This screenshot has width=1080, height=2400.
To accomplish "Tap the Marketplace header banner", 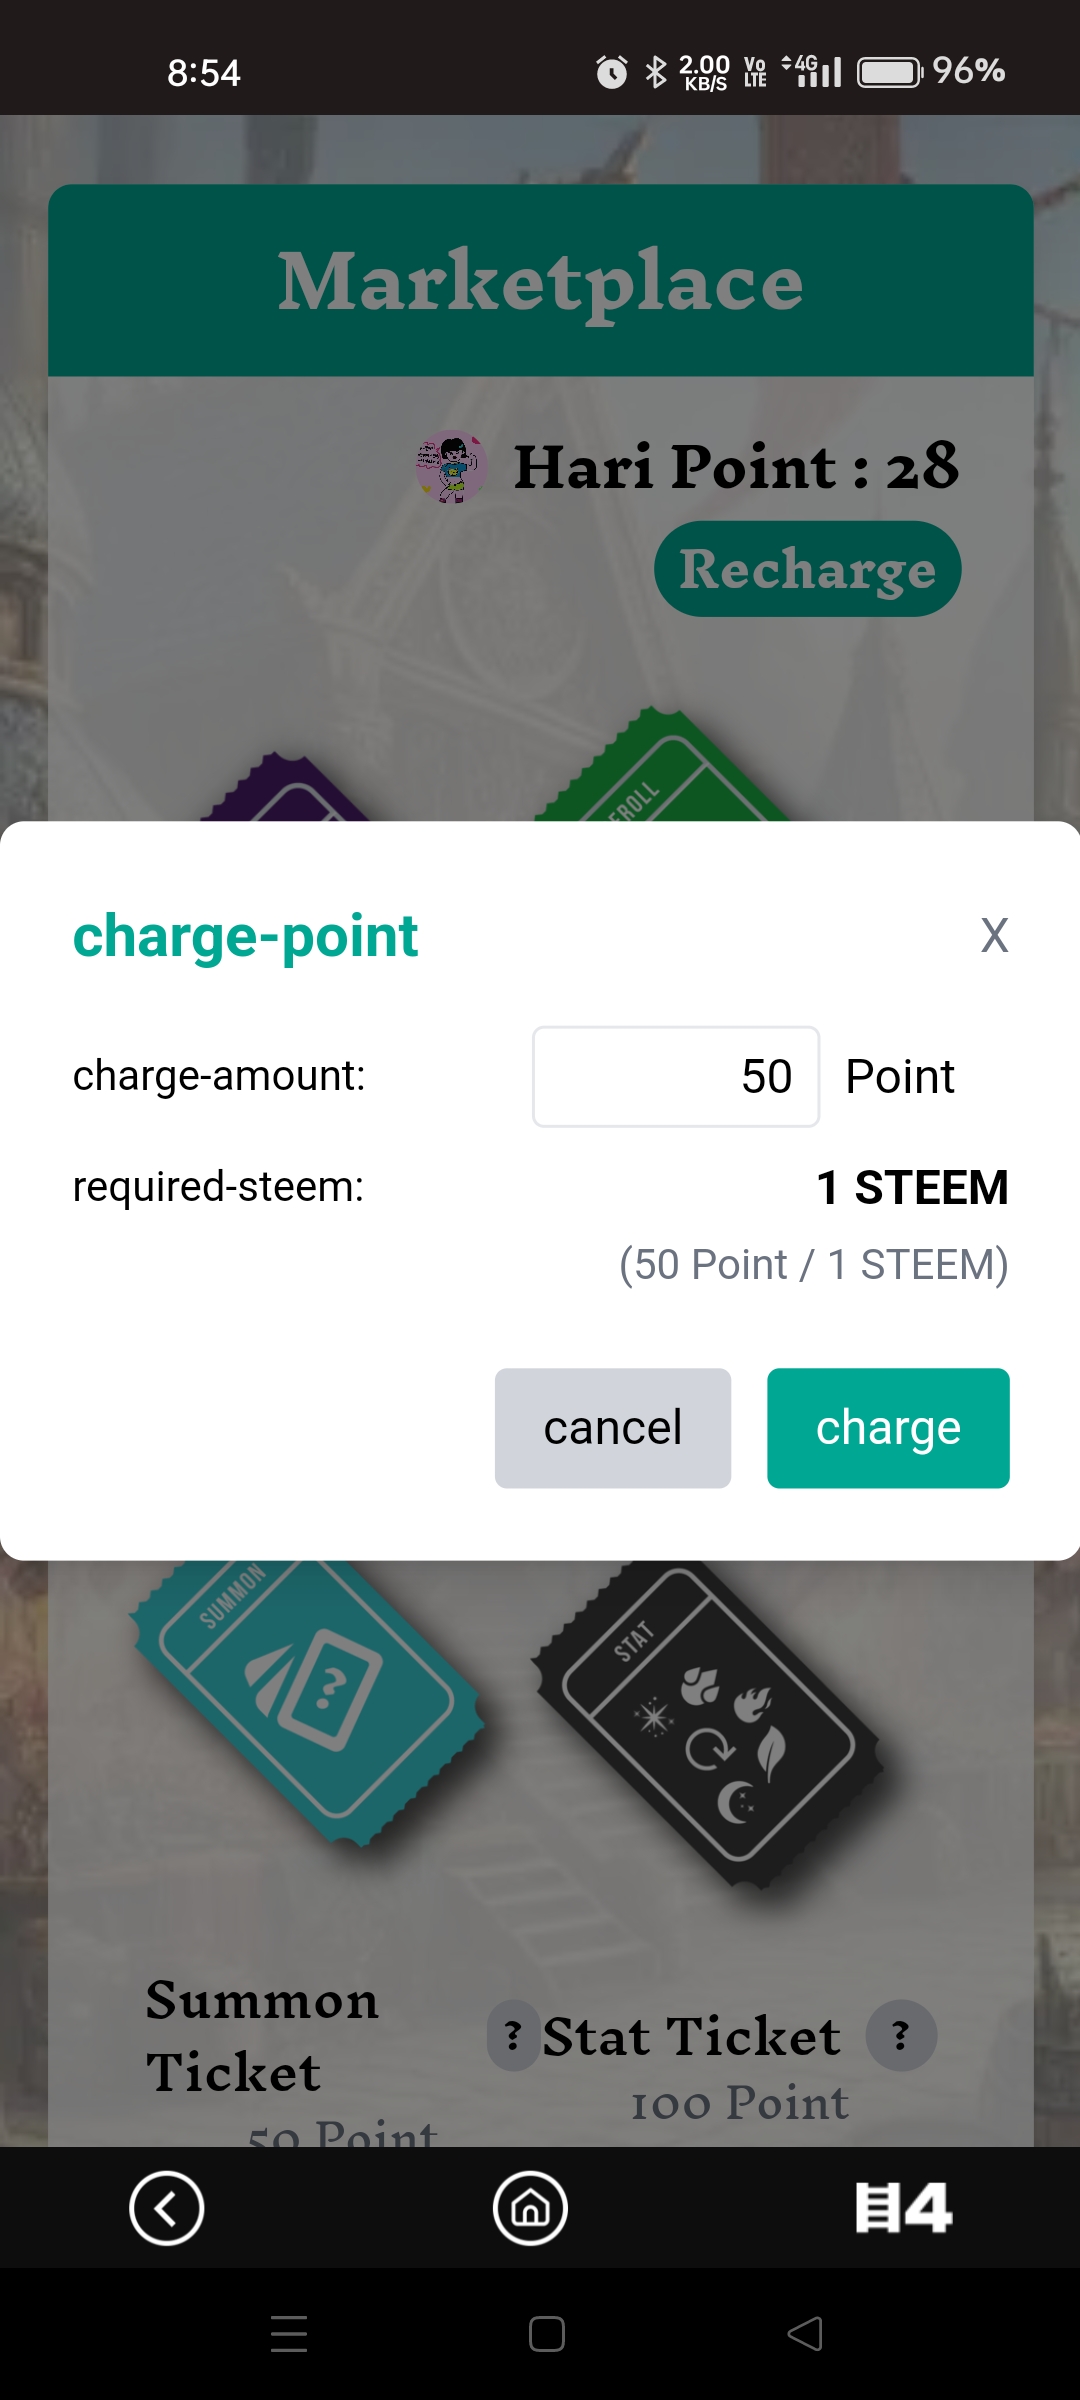I will click(541, 281).
